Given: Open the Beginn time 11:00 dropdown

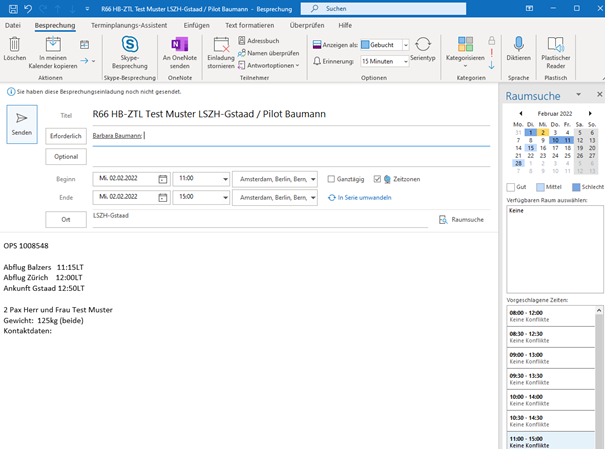Looking at the screenshot, I should (225, 179).
